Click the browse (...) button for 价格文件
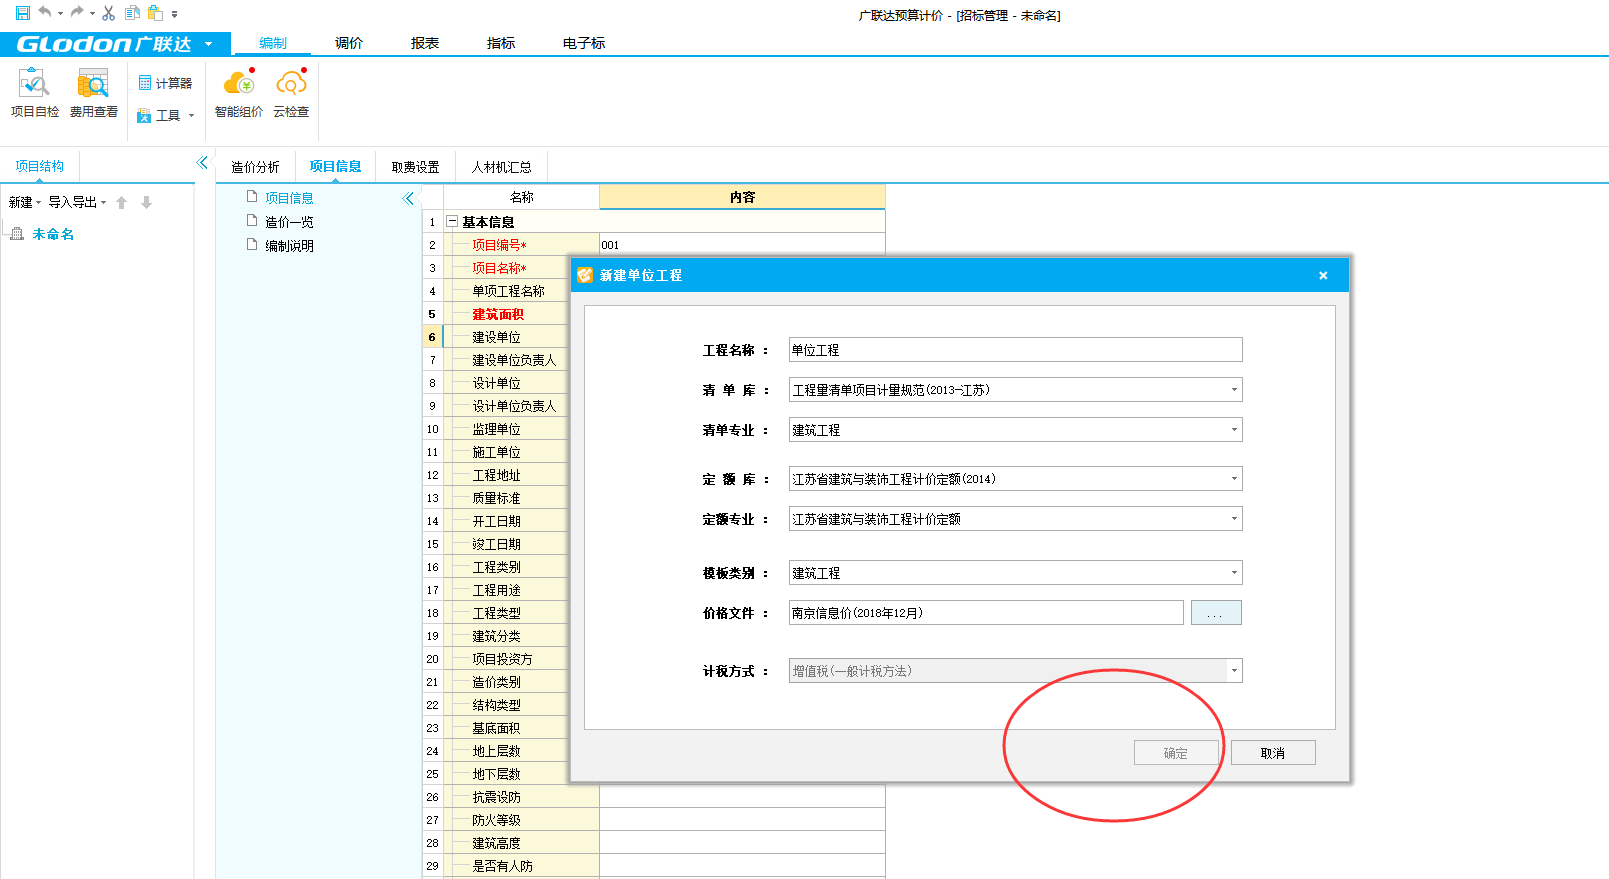This screenshot has height=879, width=1609. (1216, 613)
